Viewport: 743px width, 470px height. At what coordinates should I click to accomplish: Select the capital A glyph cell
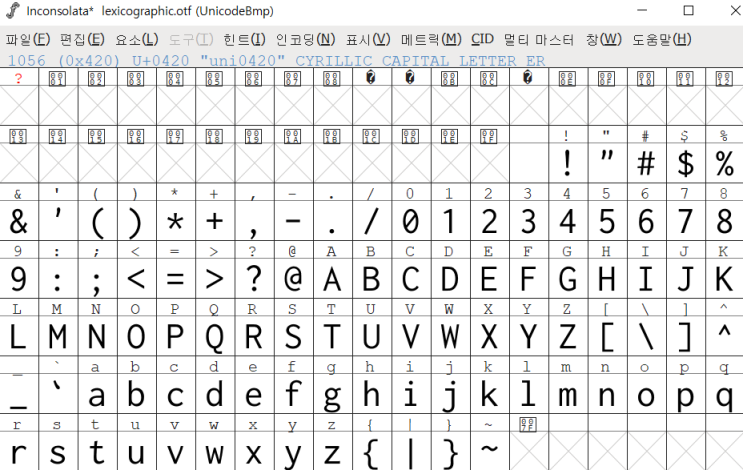coord(333,279)
